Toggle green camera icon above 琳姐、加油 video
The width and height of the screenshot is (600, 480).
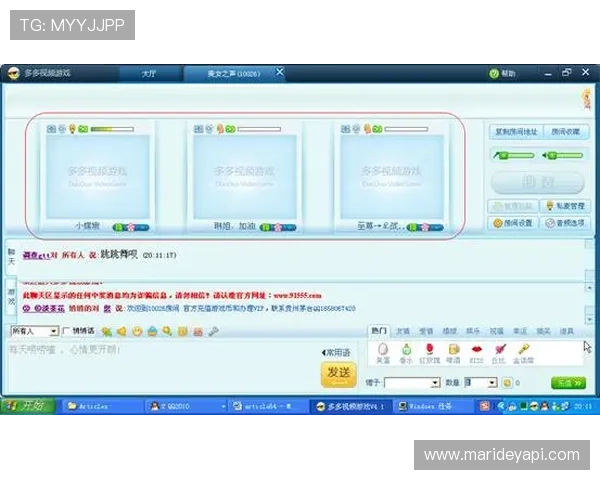coord(230,129)
